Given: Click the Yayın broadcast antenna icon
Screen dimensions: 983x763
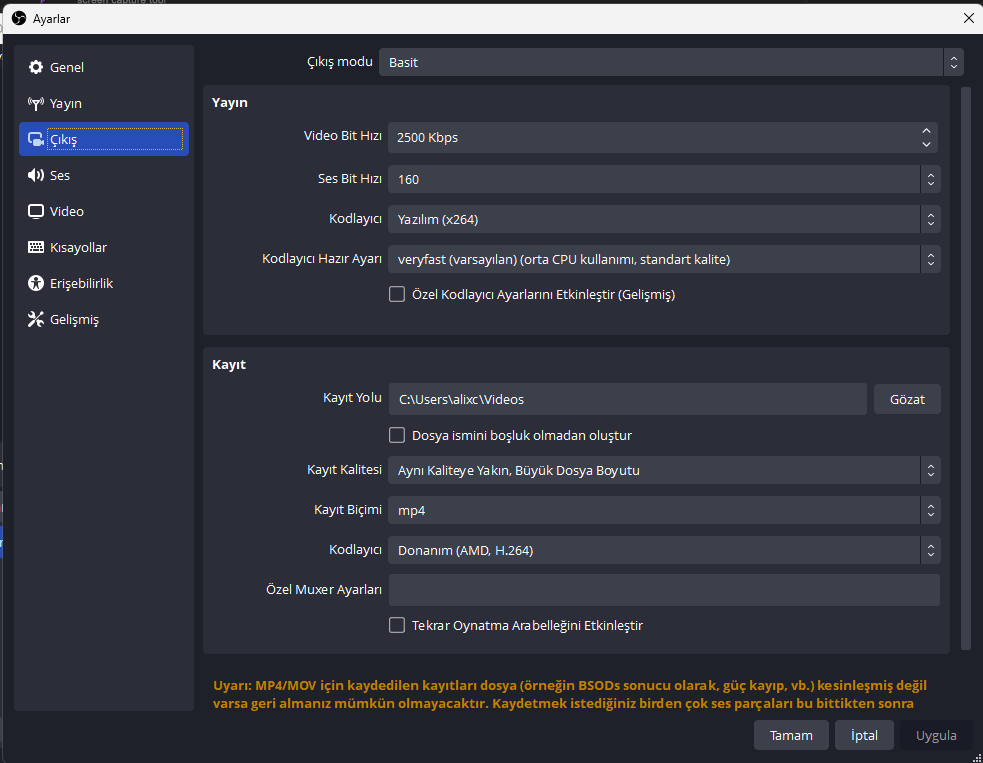Looking at the screenshot, I should [x=36, y=104].
